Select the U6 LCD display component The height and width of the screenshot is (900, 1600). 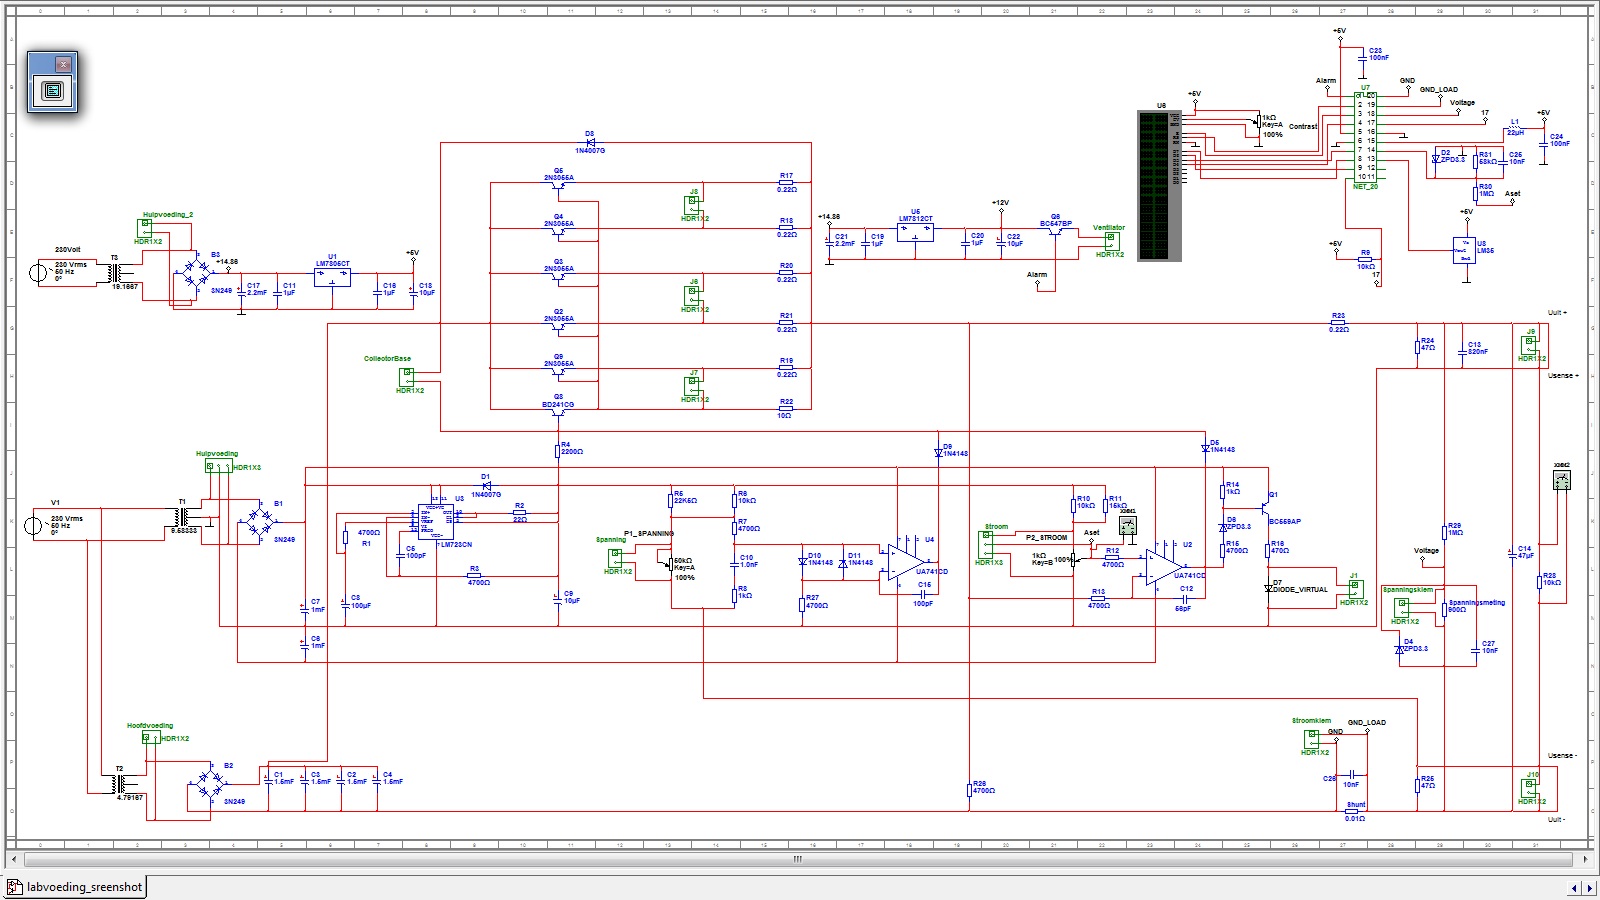click(x=1160, y=186)
